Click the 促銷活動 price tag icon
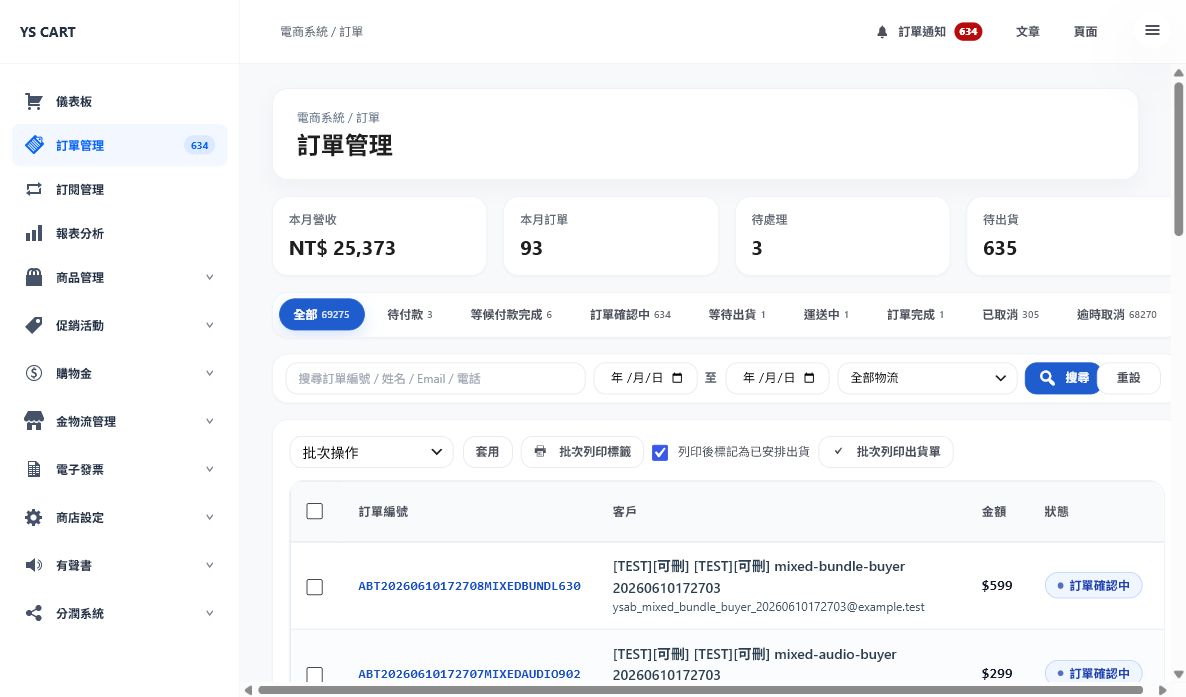The width and height of the screenshot is (1186, 697). (34, 325)
